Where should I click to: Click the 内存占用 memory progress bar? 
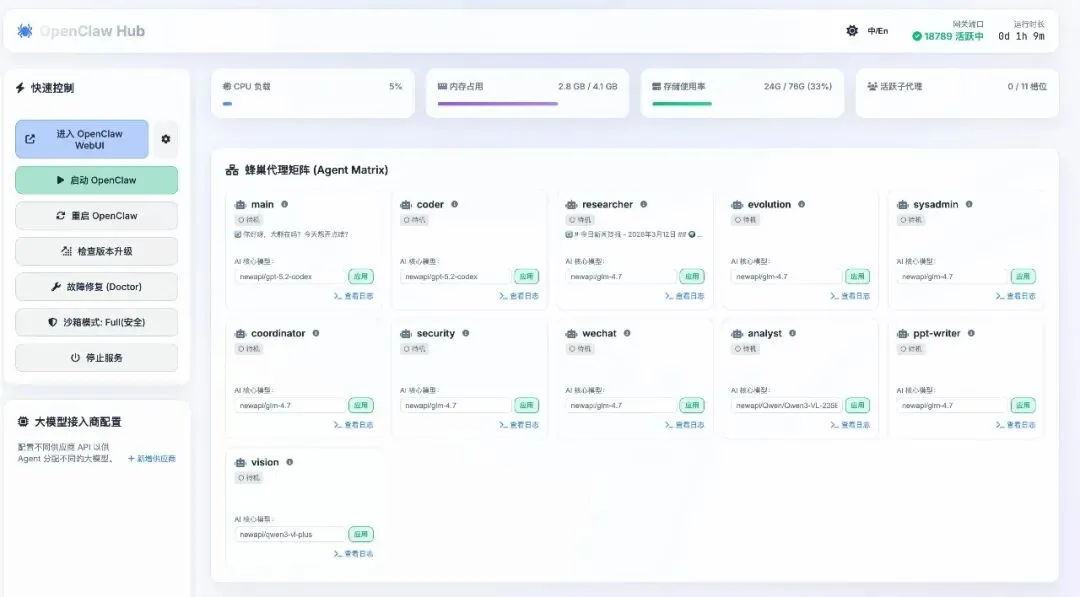click(528, 104)
